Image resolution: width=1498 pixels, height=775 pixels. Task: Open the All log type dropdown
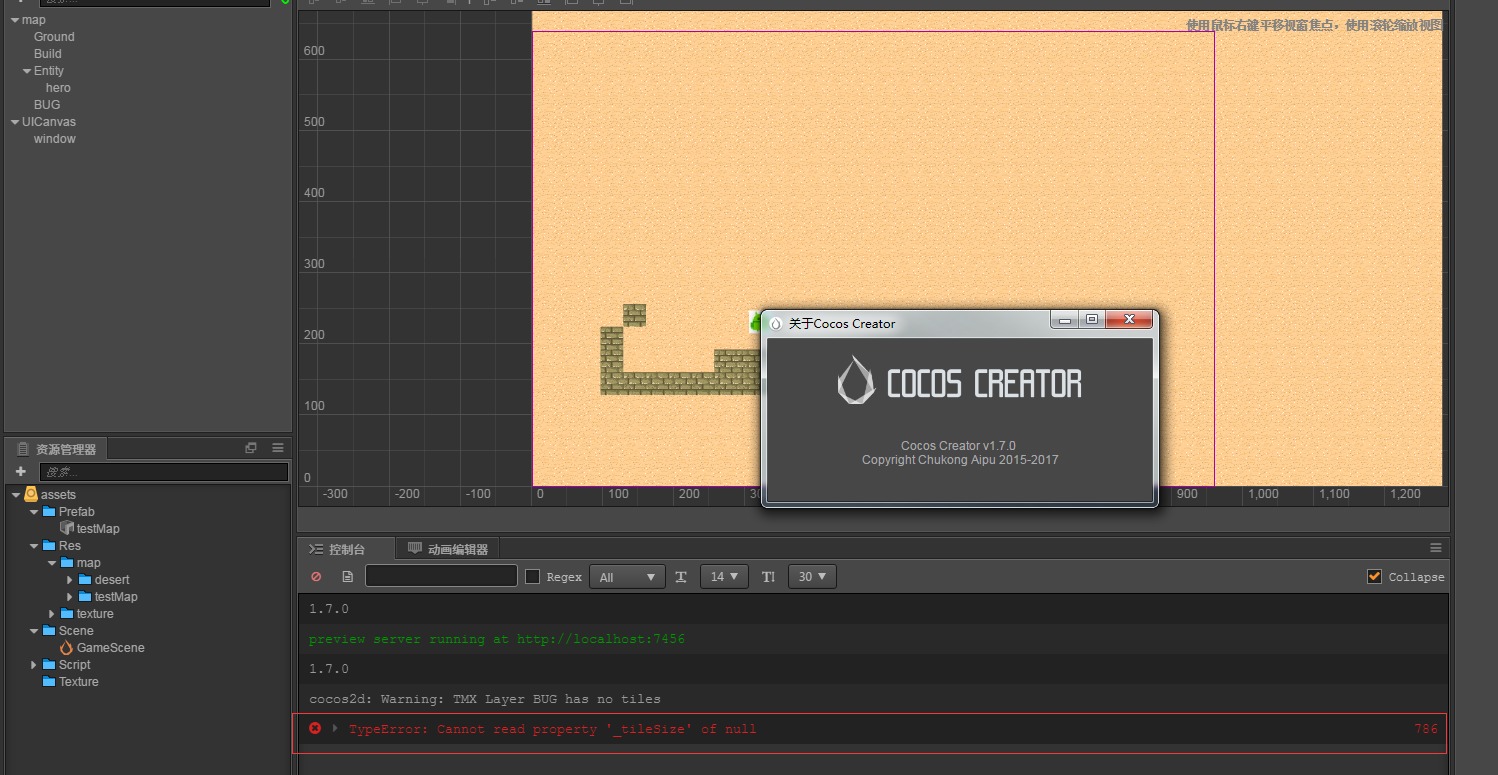pos(627,576)
